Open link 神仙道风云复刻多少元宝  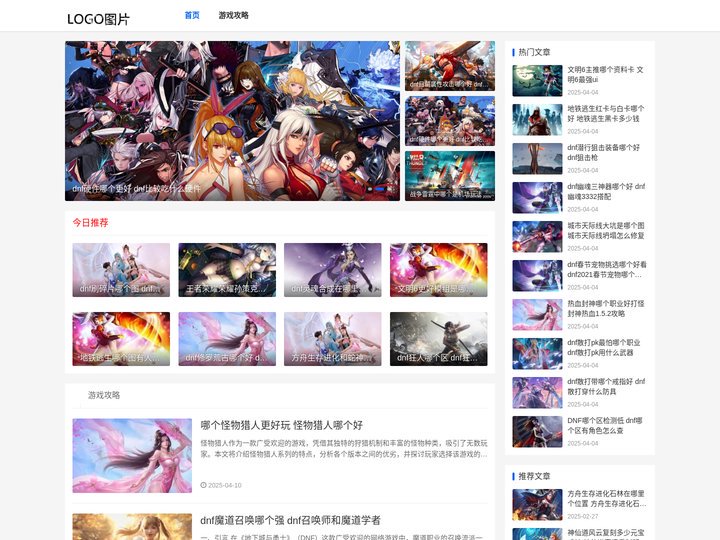[x=606, y=534]
